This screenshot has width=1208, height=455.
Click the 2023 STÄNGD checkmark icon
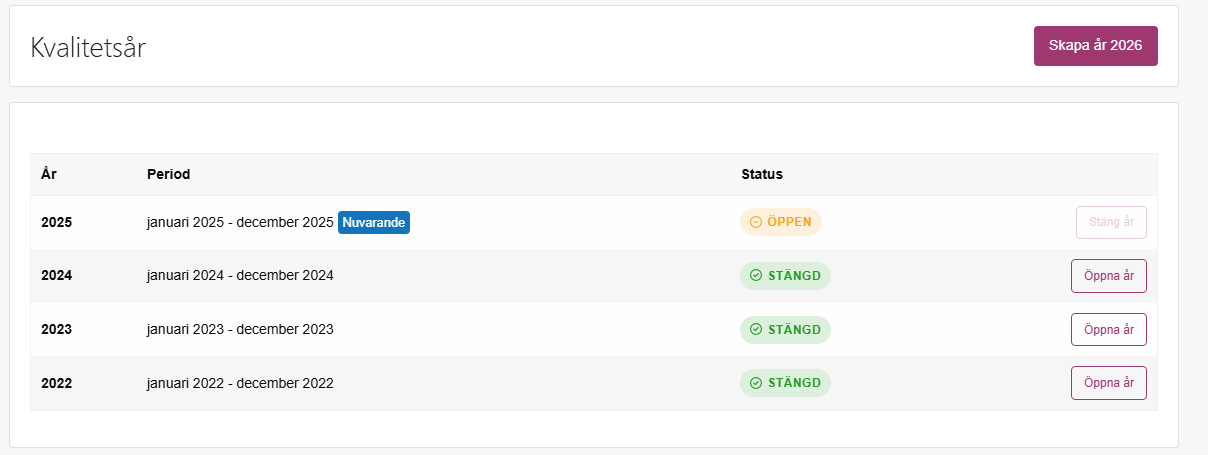tap(756, 330)
